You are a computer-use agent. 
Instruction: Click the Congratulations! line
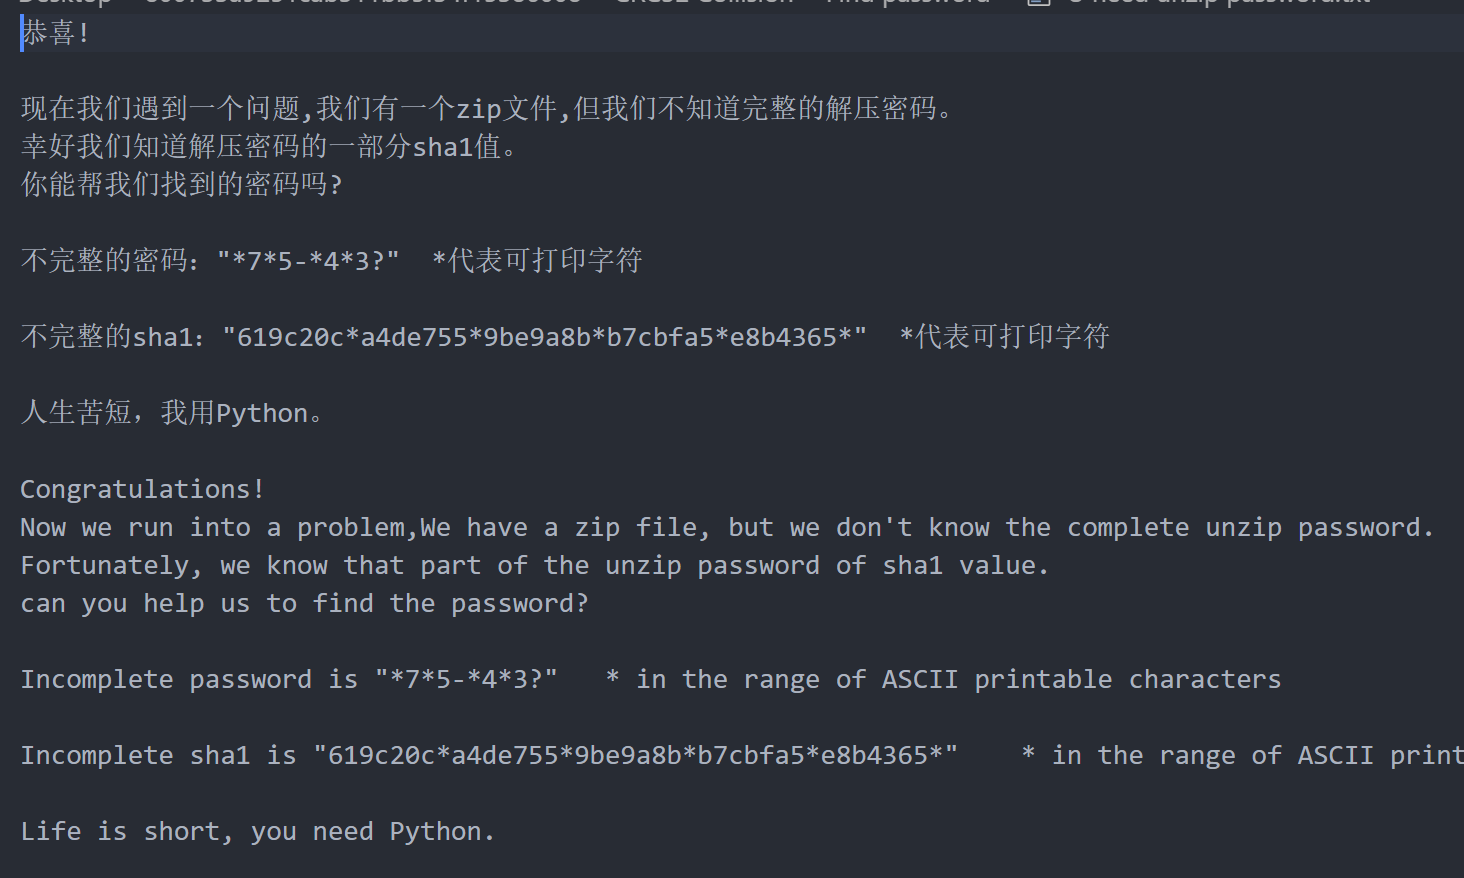[x=143, y=489]
